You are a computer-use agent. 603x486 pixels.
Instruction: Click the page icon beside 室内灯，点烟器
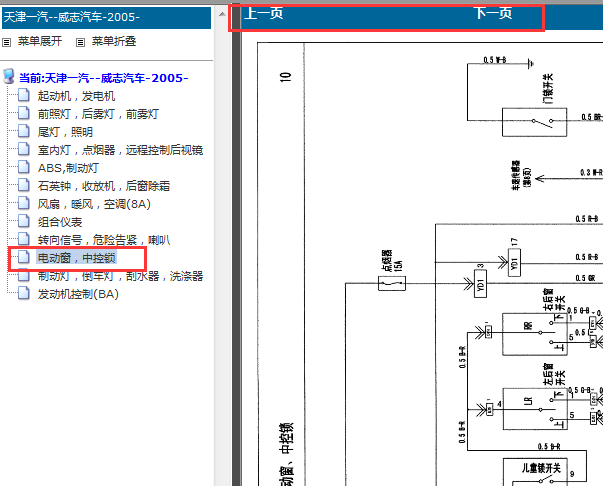[x=24, y=149]
